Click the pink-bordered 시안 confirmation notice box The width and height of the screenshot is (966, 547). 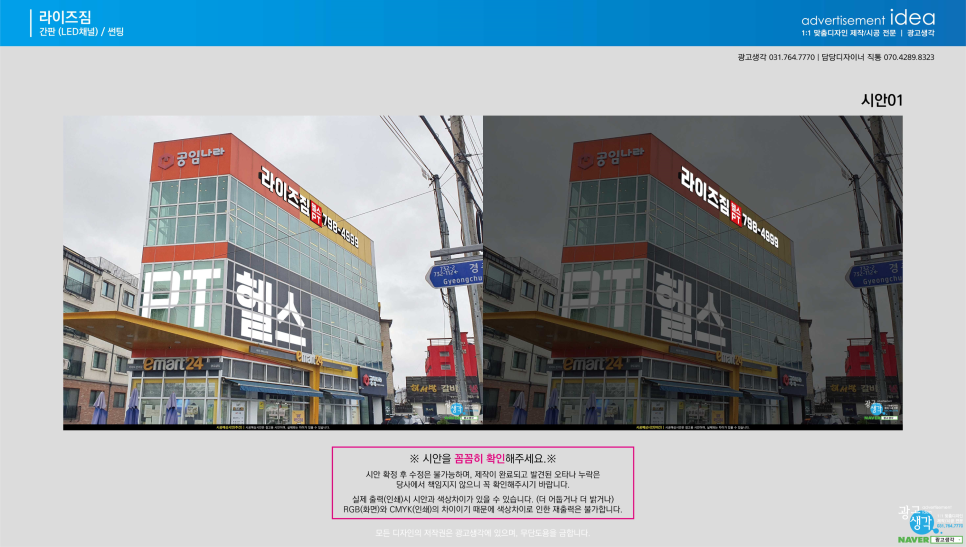483,483
